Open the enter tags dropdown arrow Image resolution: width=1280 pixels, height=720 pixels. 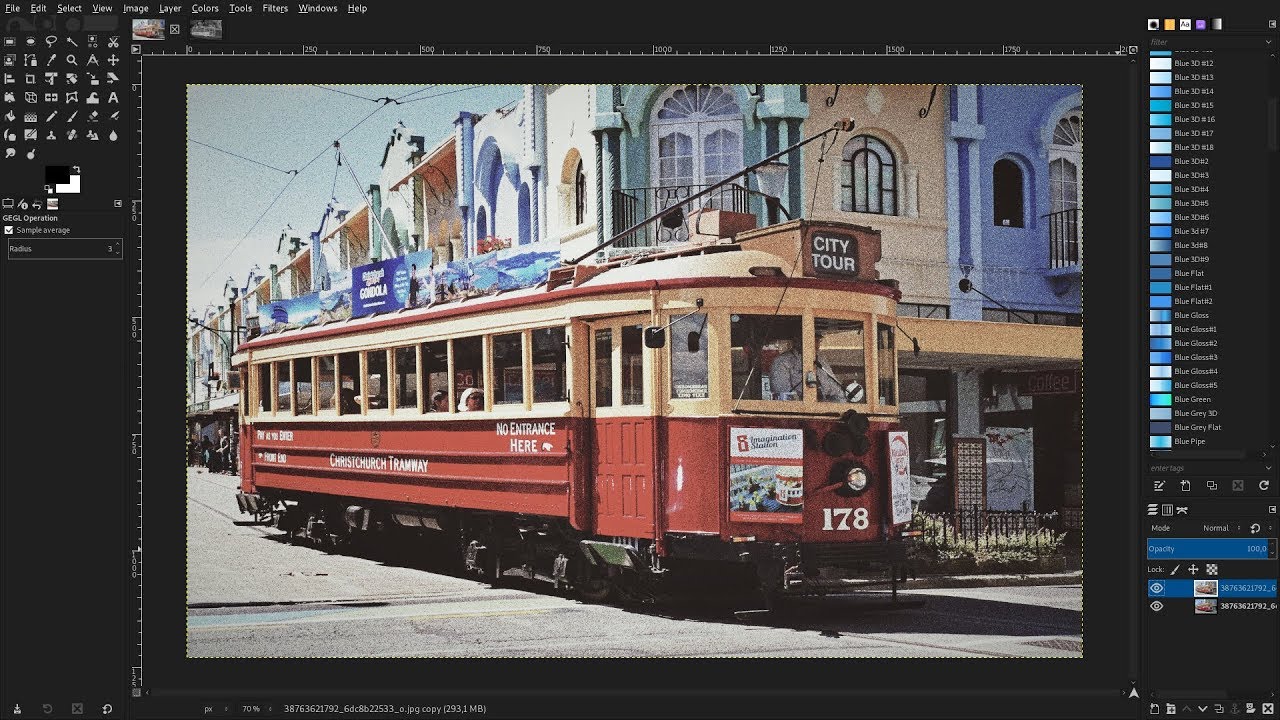coord(1269,468)
